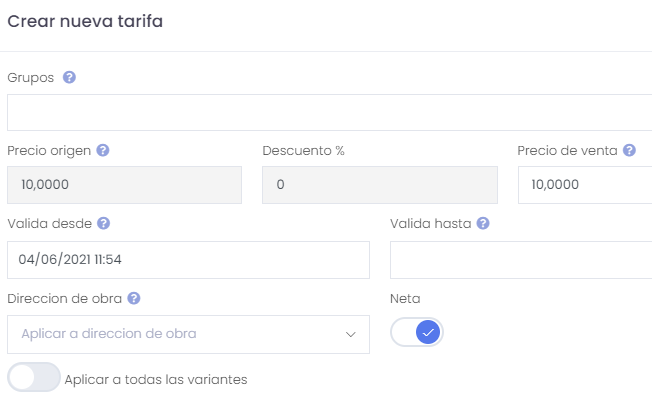Click the empty Valida hasta date field
This screenshot has height=400, width=652.
coord(521,260)
